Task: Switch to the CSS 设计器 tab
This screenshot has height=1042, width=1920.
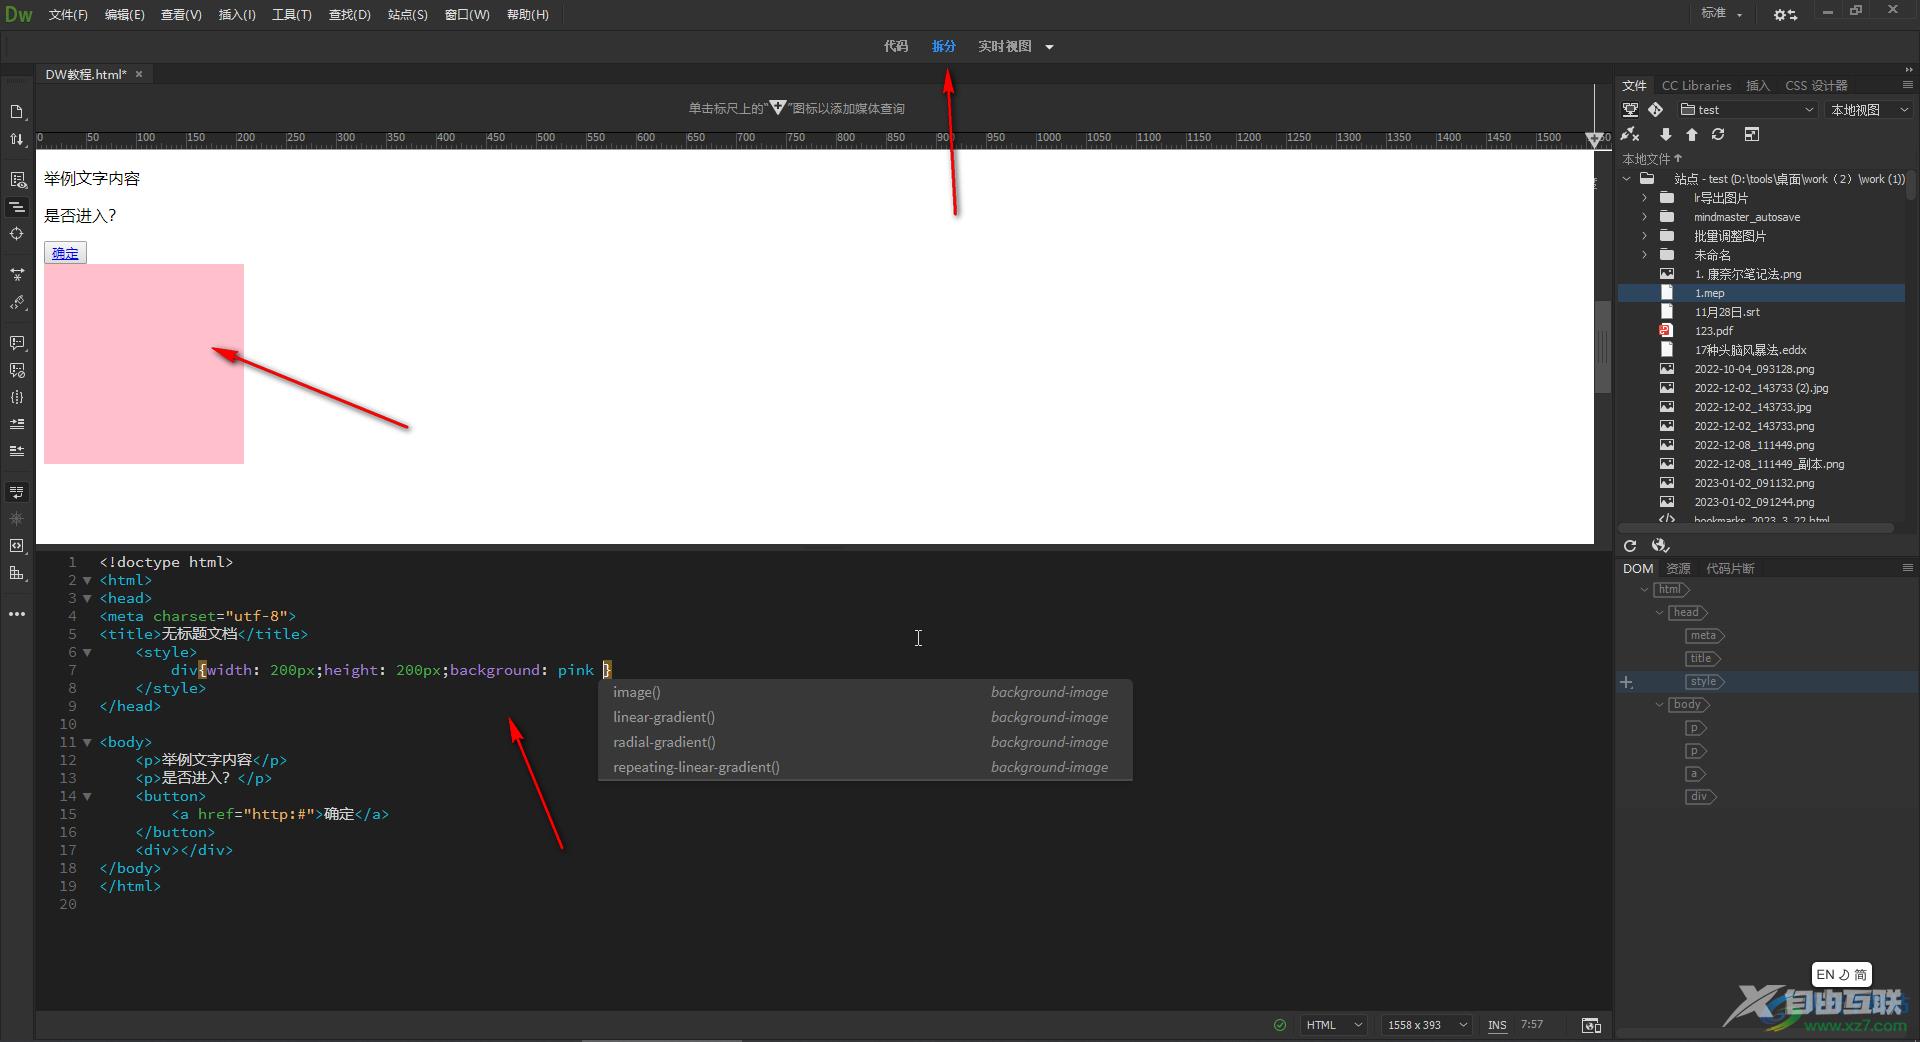Action: click(x=1816, y=85)
